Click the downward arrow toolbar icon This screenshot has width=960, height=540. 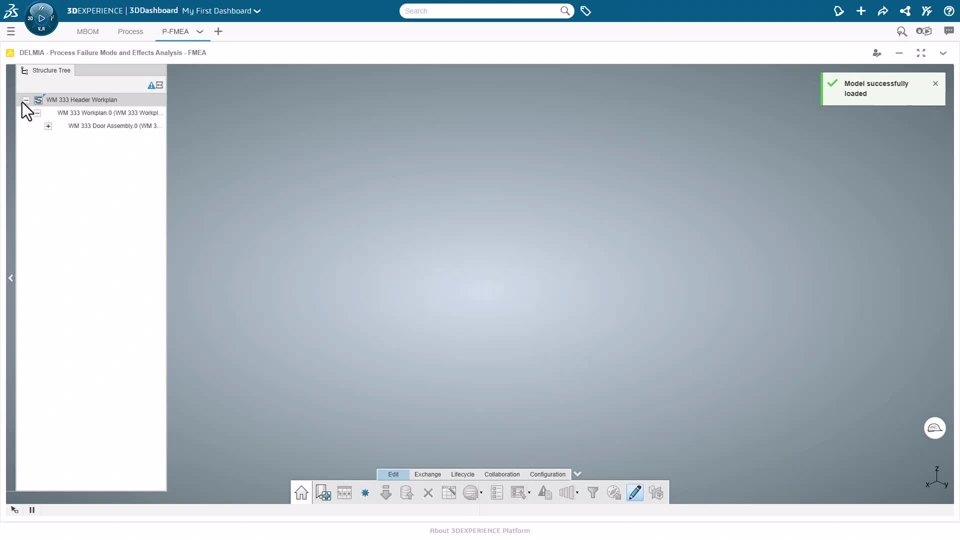click(x=386, y=493)
